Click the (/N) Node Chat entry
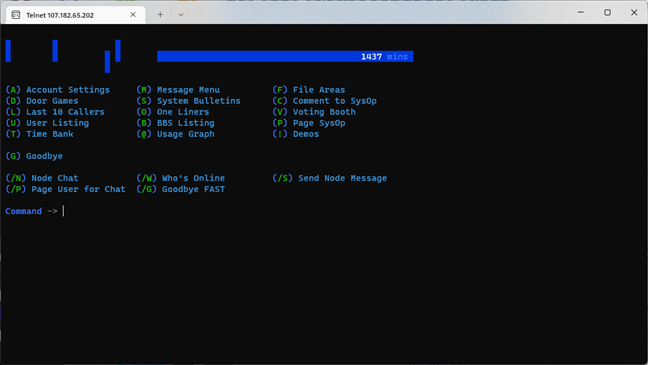 pos(42,178)
